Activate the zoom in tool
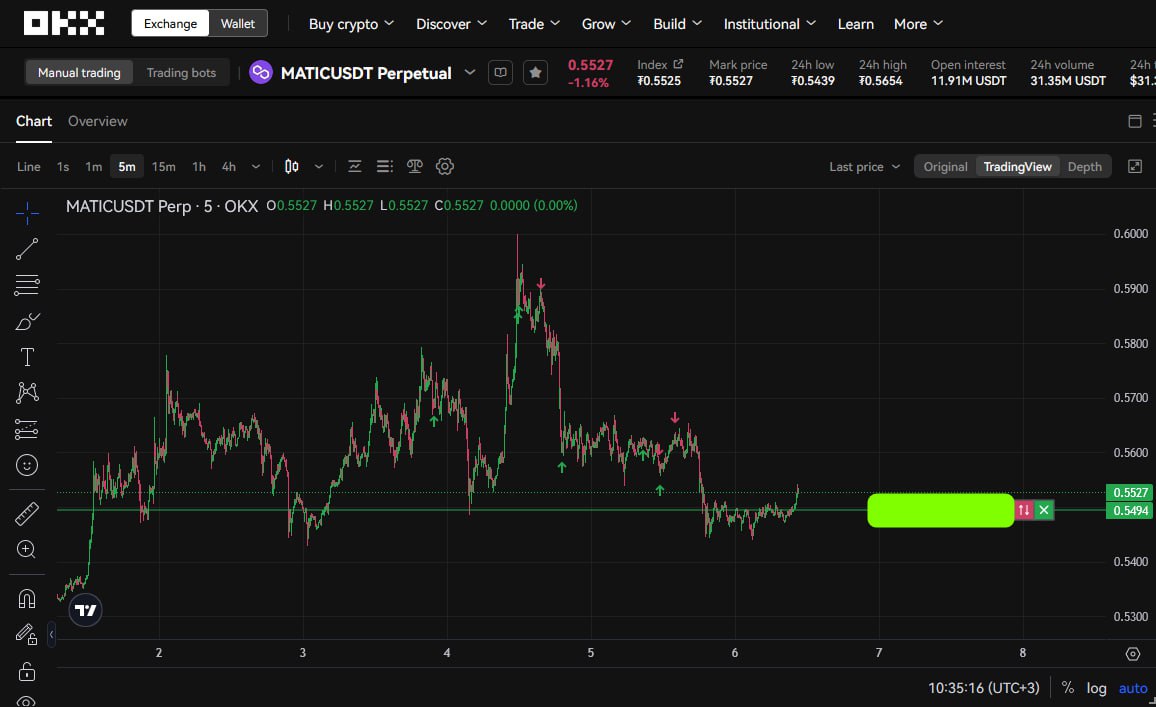This screenshot has width=1156, height=707. pyautogui.click(x=27, y=549)
